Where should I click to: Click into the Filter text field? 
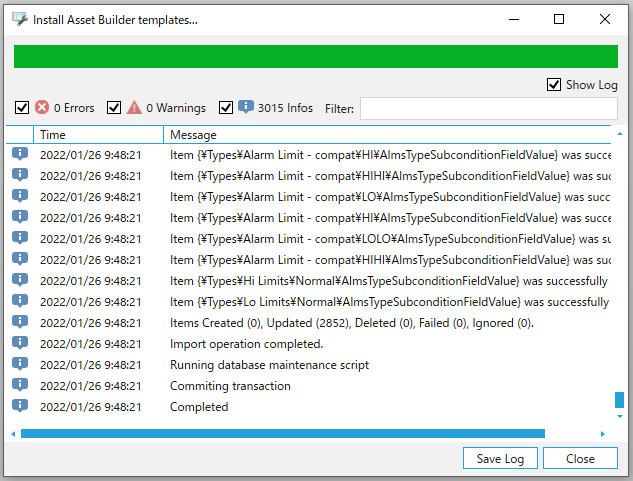point(488,108)
